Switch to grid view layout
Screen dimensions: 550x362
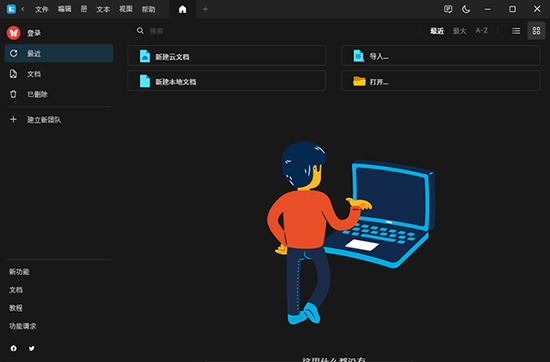click(x=536, y=31)
